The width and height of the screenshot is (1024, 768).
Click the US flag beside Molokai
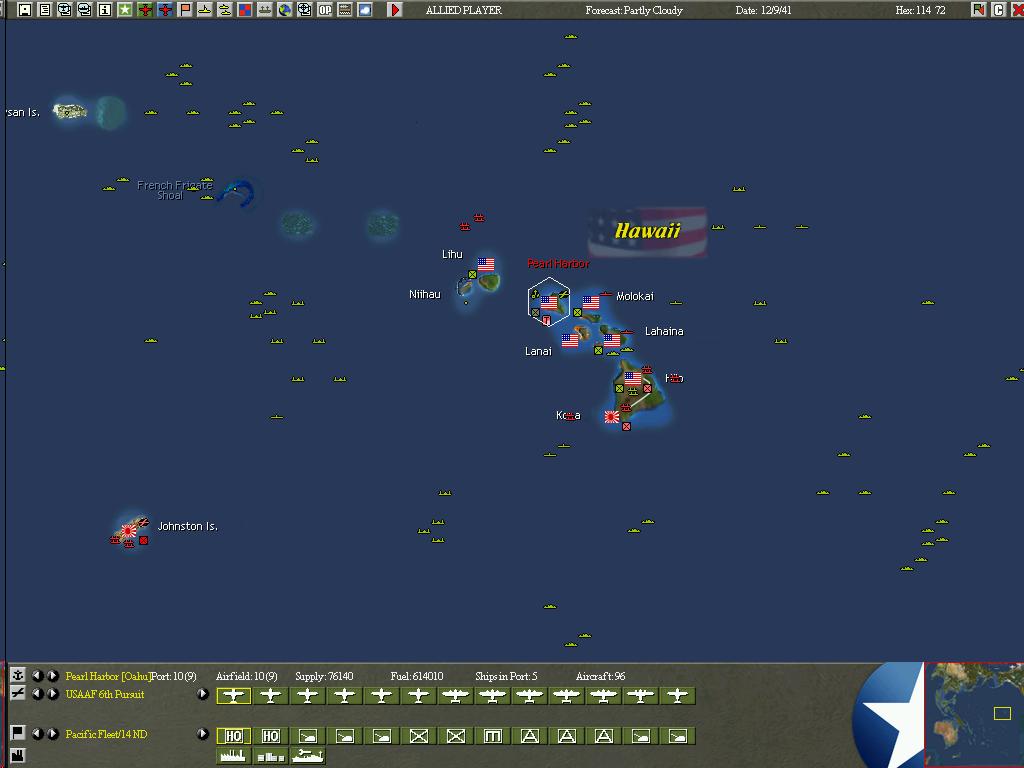tap(591, 302)
